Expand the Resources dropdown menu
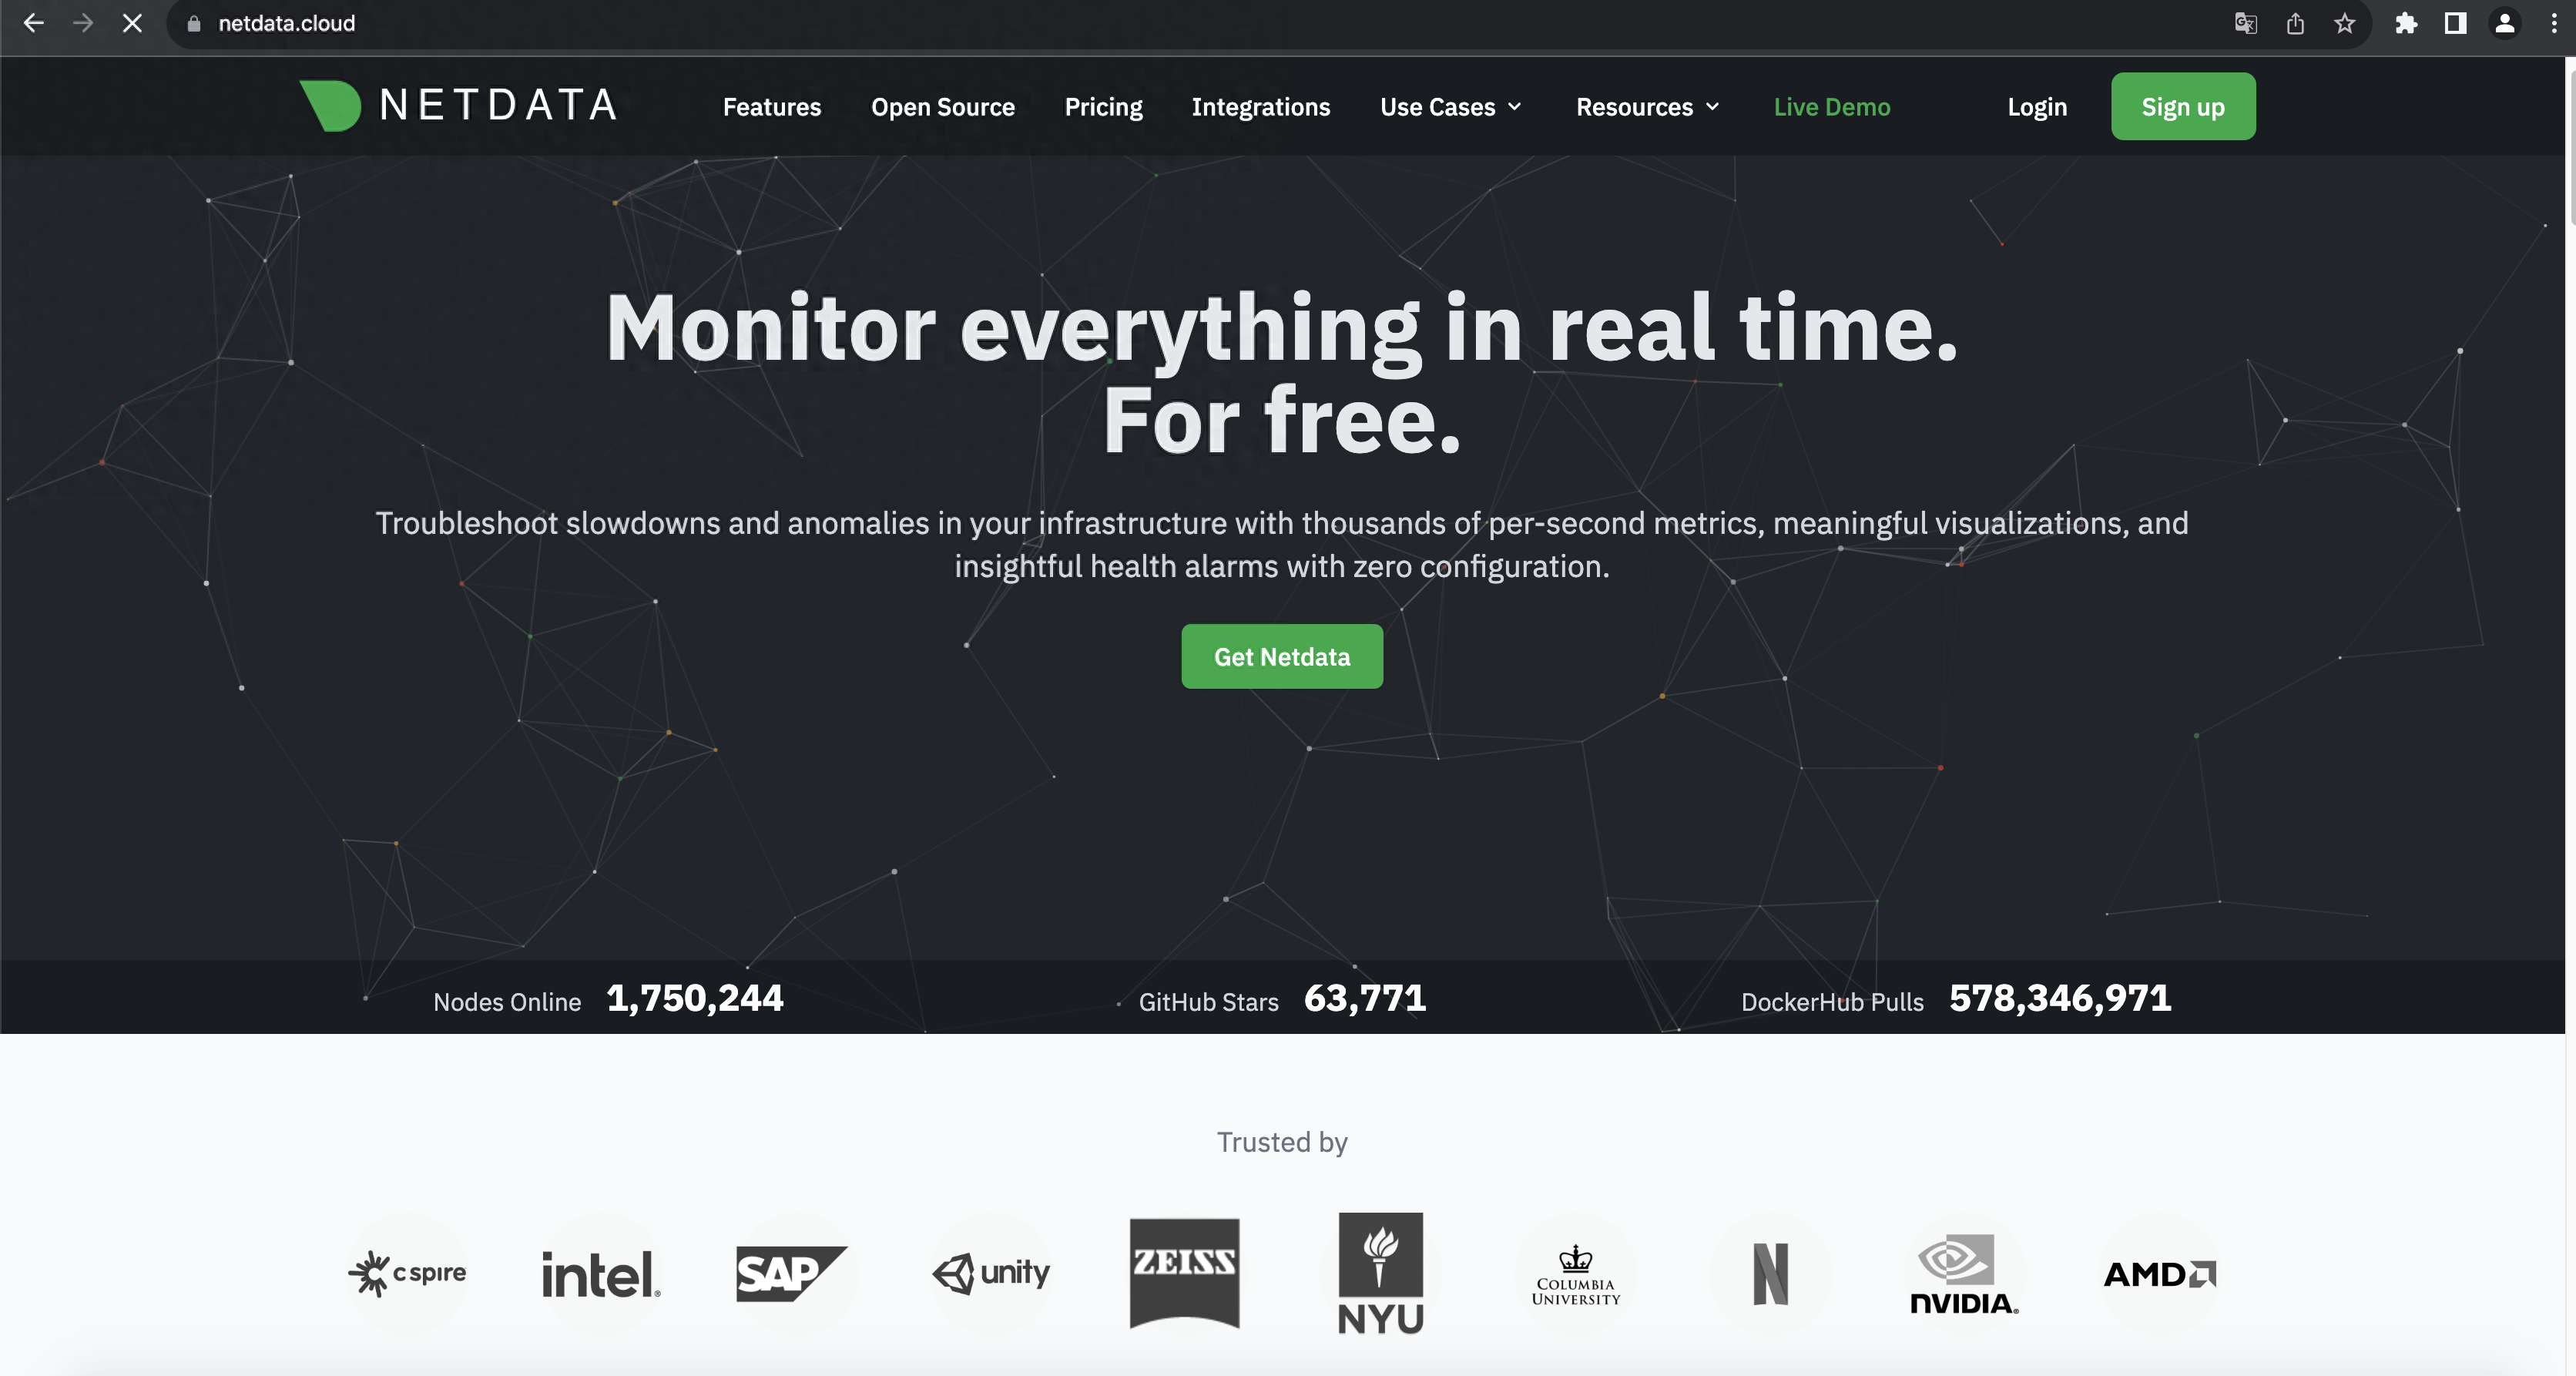The image size is (2576, 1376). (x=1645, y=106)
